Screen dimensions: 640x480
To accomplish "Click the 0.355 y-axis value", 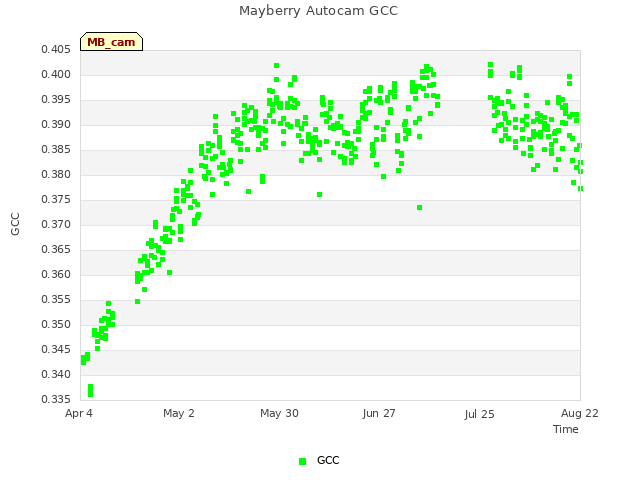I will tap(56, 299).
